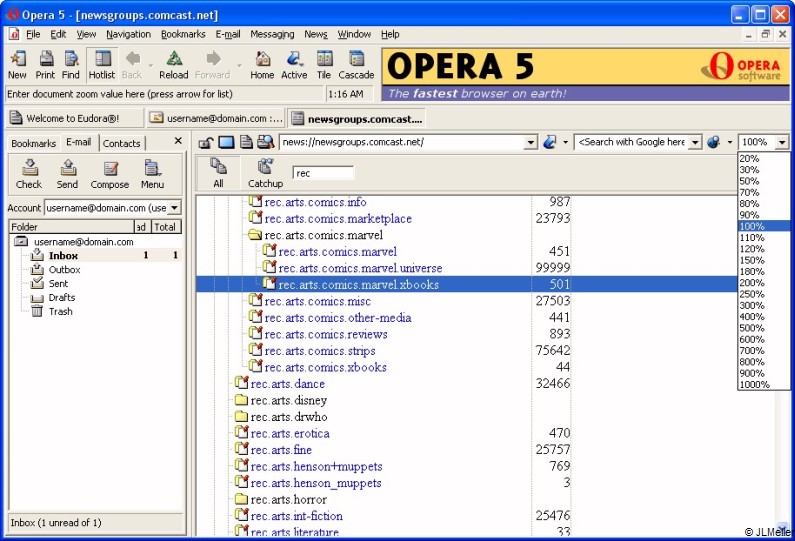Image resolution: width=795 pixels, height=541 pixels.
Task: Open dropdown arrow next to Go icon
Action: [x=565, y=142]
